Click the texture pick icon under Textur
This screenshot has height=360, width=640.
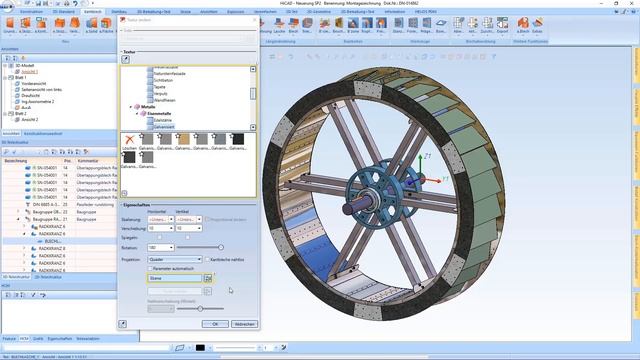pyautogui.click(x=125, y=59)
